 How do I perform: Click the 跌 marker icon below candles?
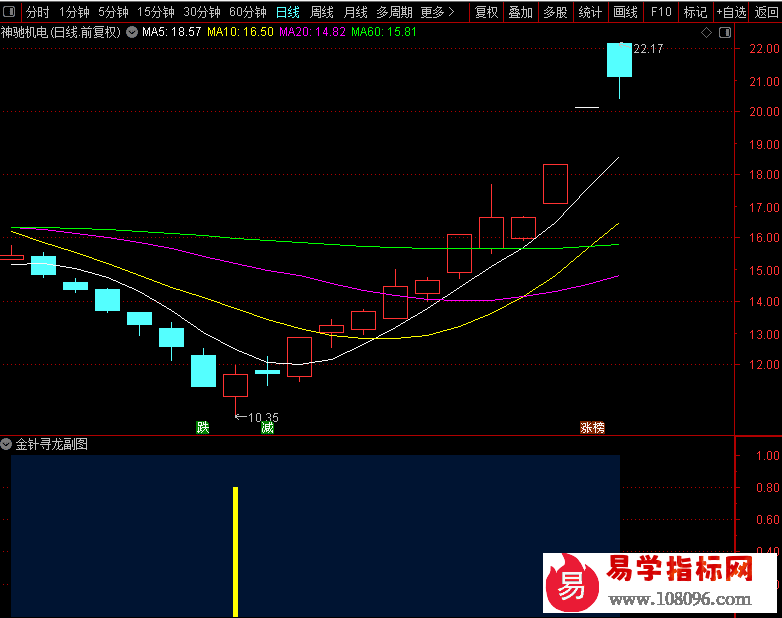pos(203,427)
